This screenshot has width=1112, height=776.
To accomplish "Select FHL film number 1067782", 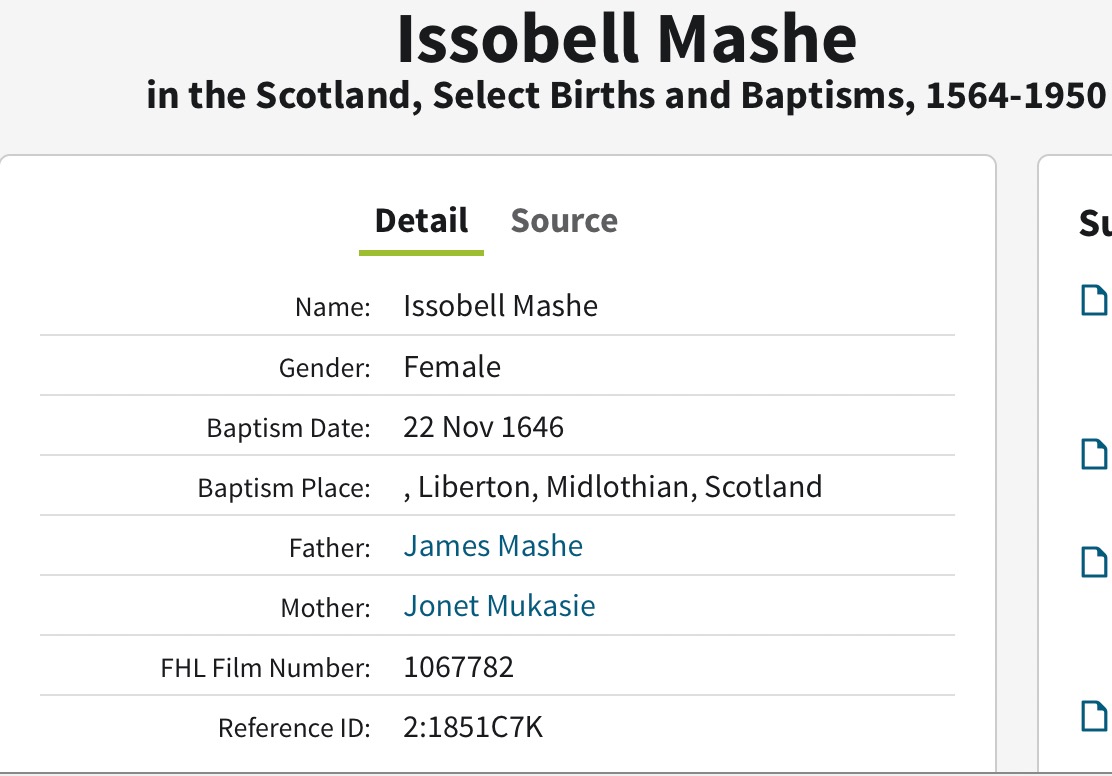I will [x=458, y=667].
